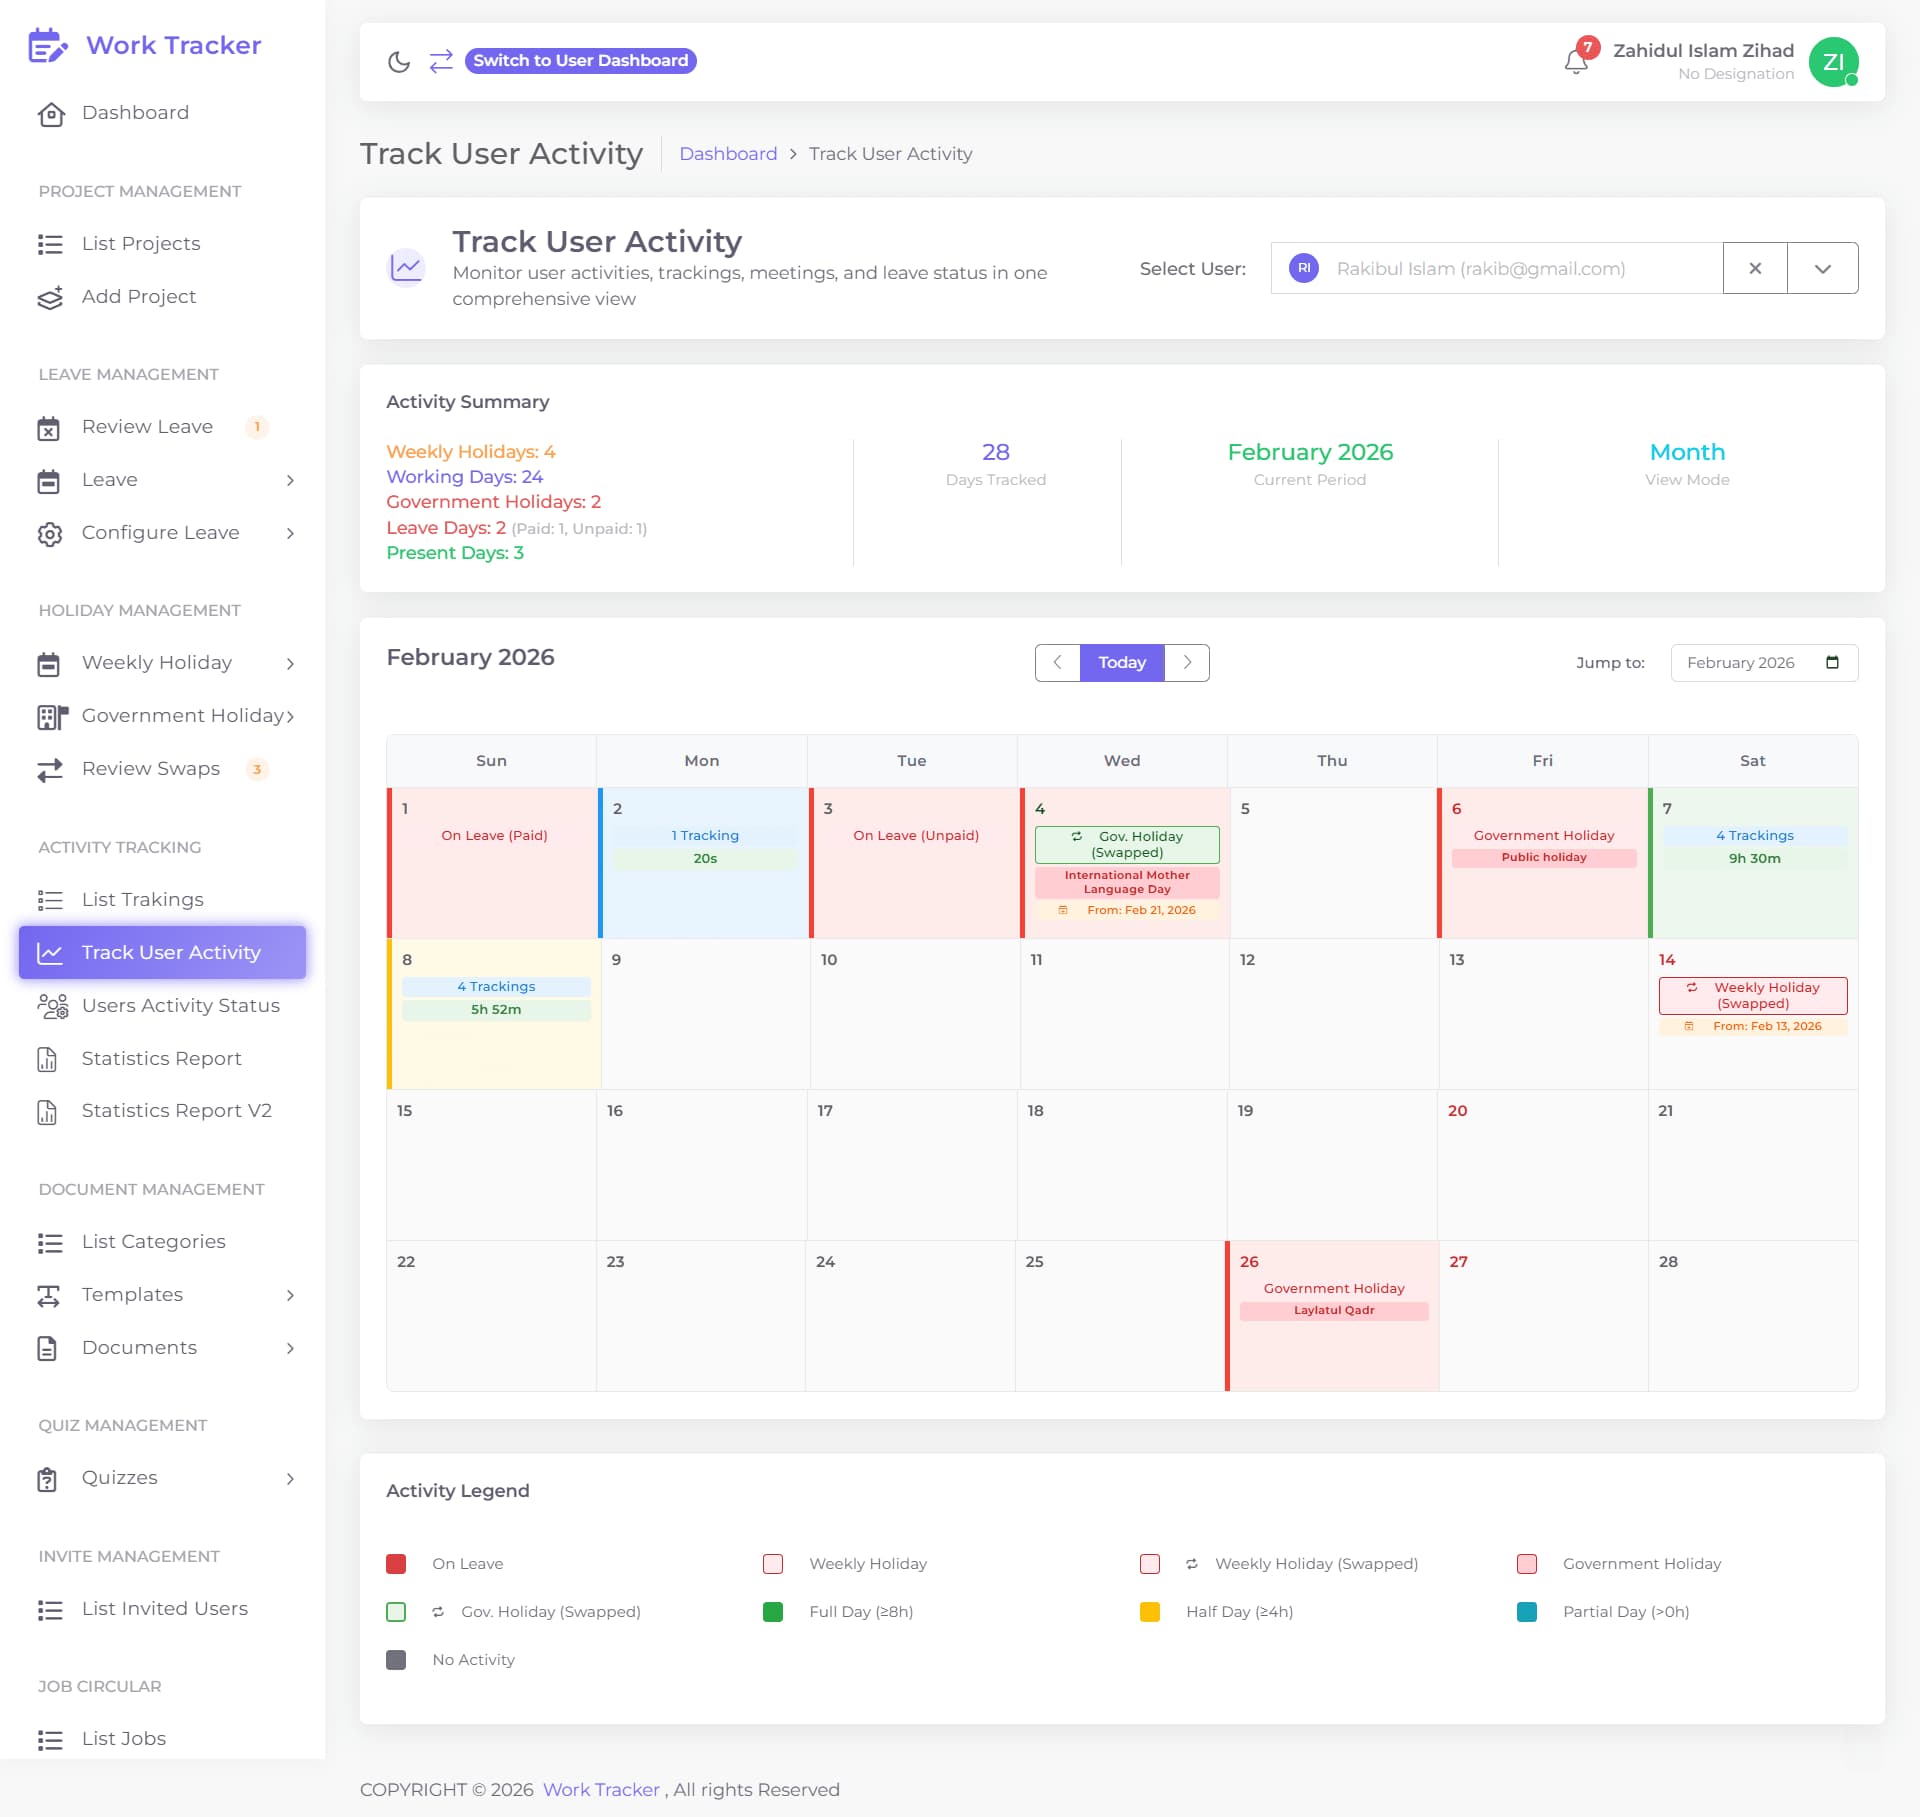Expand the Leave submenu
This screenshot has height=1817, width=1920.
[x=290, y=481]
